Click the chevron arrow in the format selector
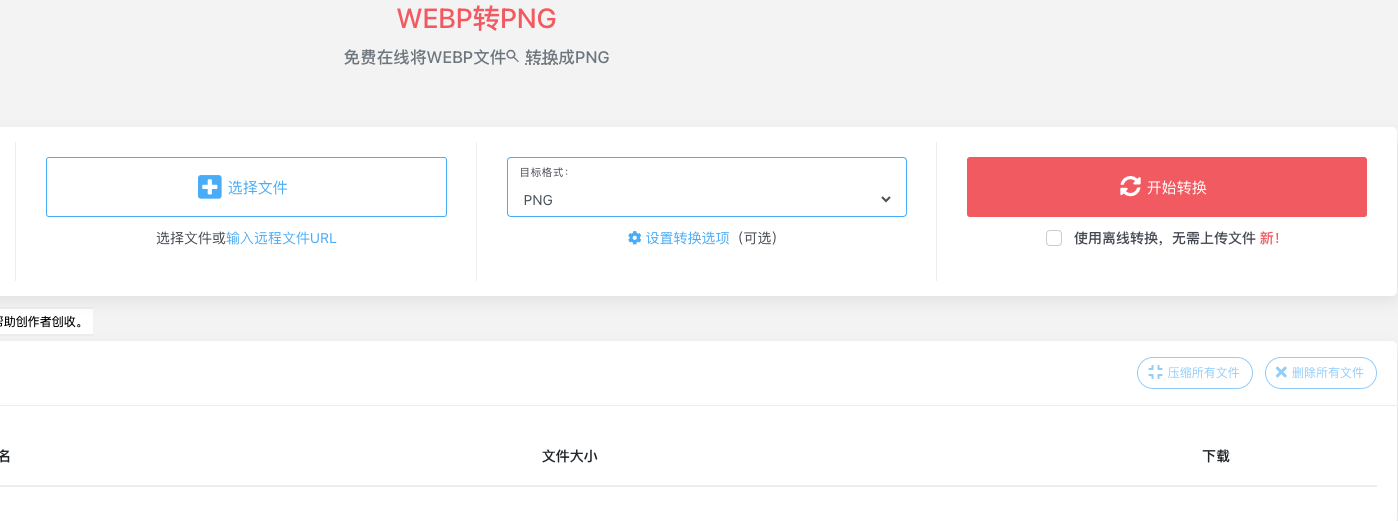The height and width of the screenshot is (521, 1398). (x=885, y=199)
